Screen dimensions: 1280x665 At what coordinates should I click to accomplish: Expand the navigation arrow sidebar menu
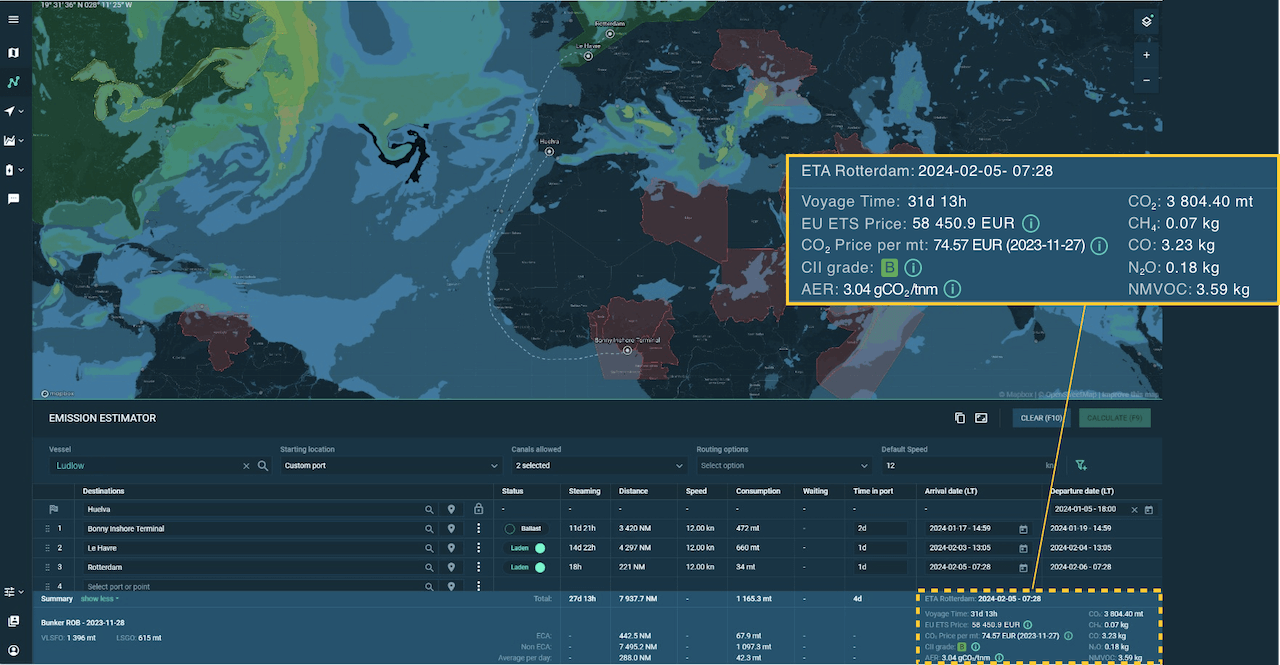tap(15, 111)
